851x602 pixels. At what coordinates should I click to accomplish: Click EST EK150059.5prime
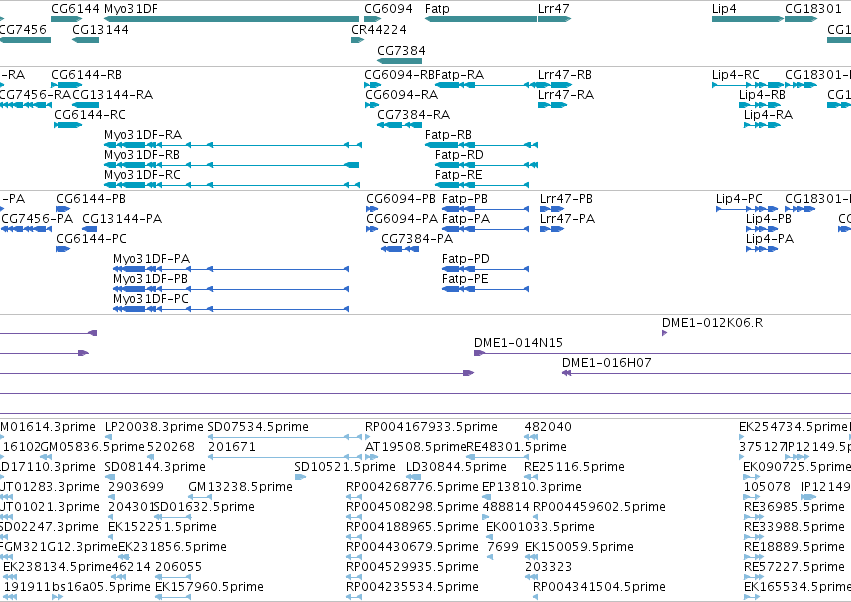pyautogui.click(x=531, y=556)
